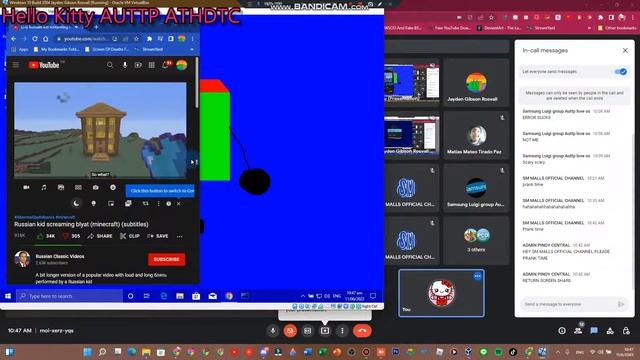This screenshot has height=360, width=640.
Task: Click the youtube.com address bar in VM
Action: [84, 39]
